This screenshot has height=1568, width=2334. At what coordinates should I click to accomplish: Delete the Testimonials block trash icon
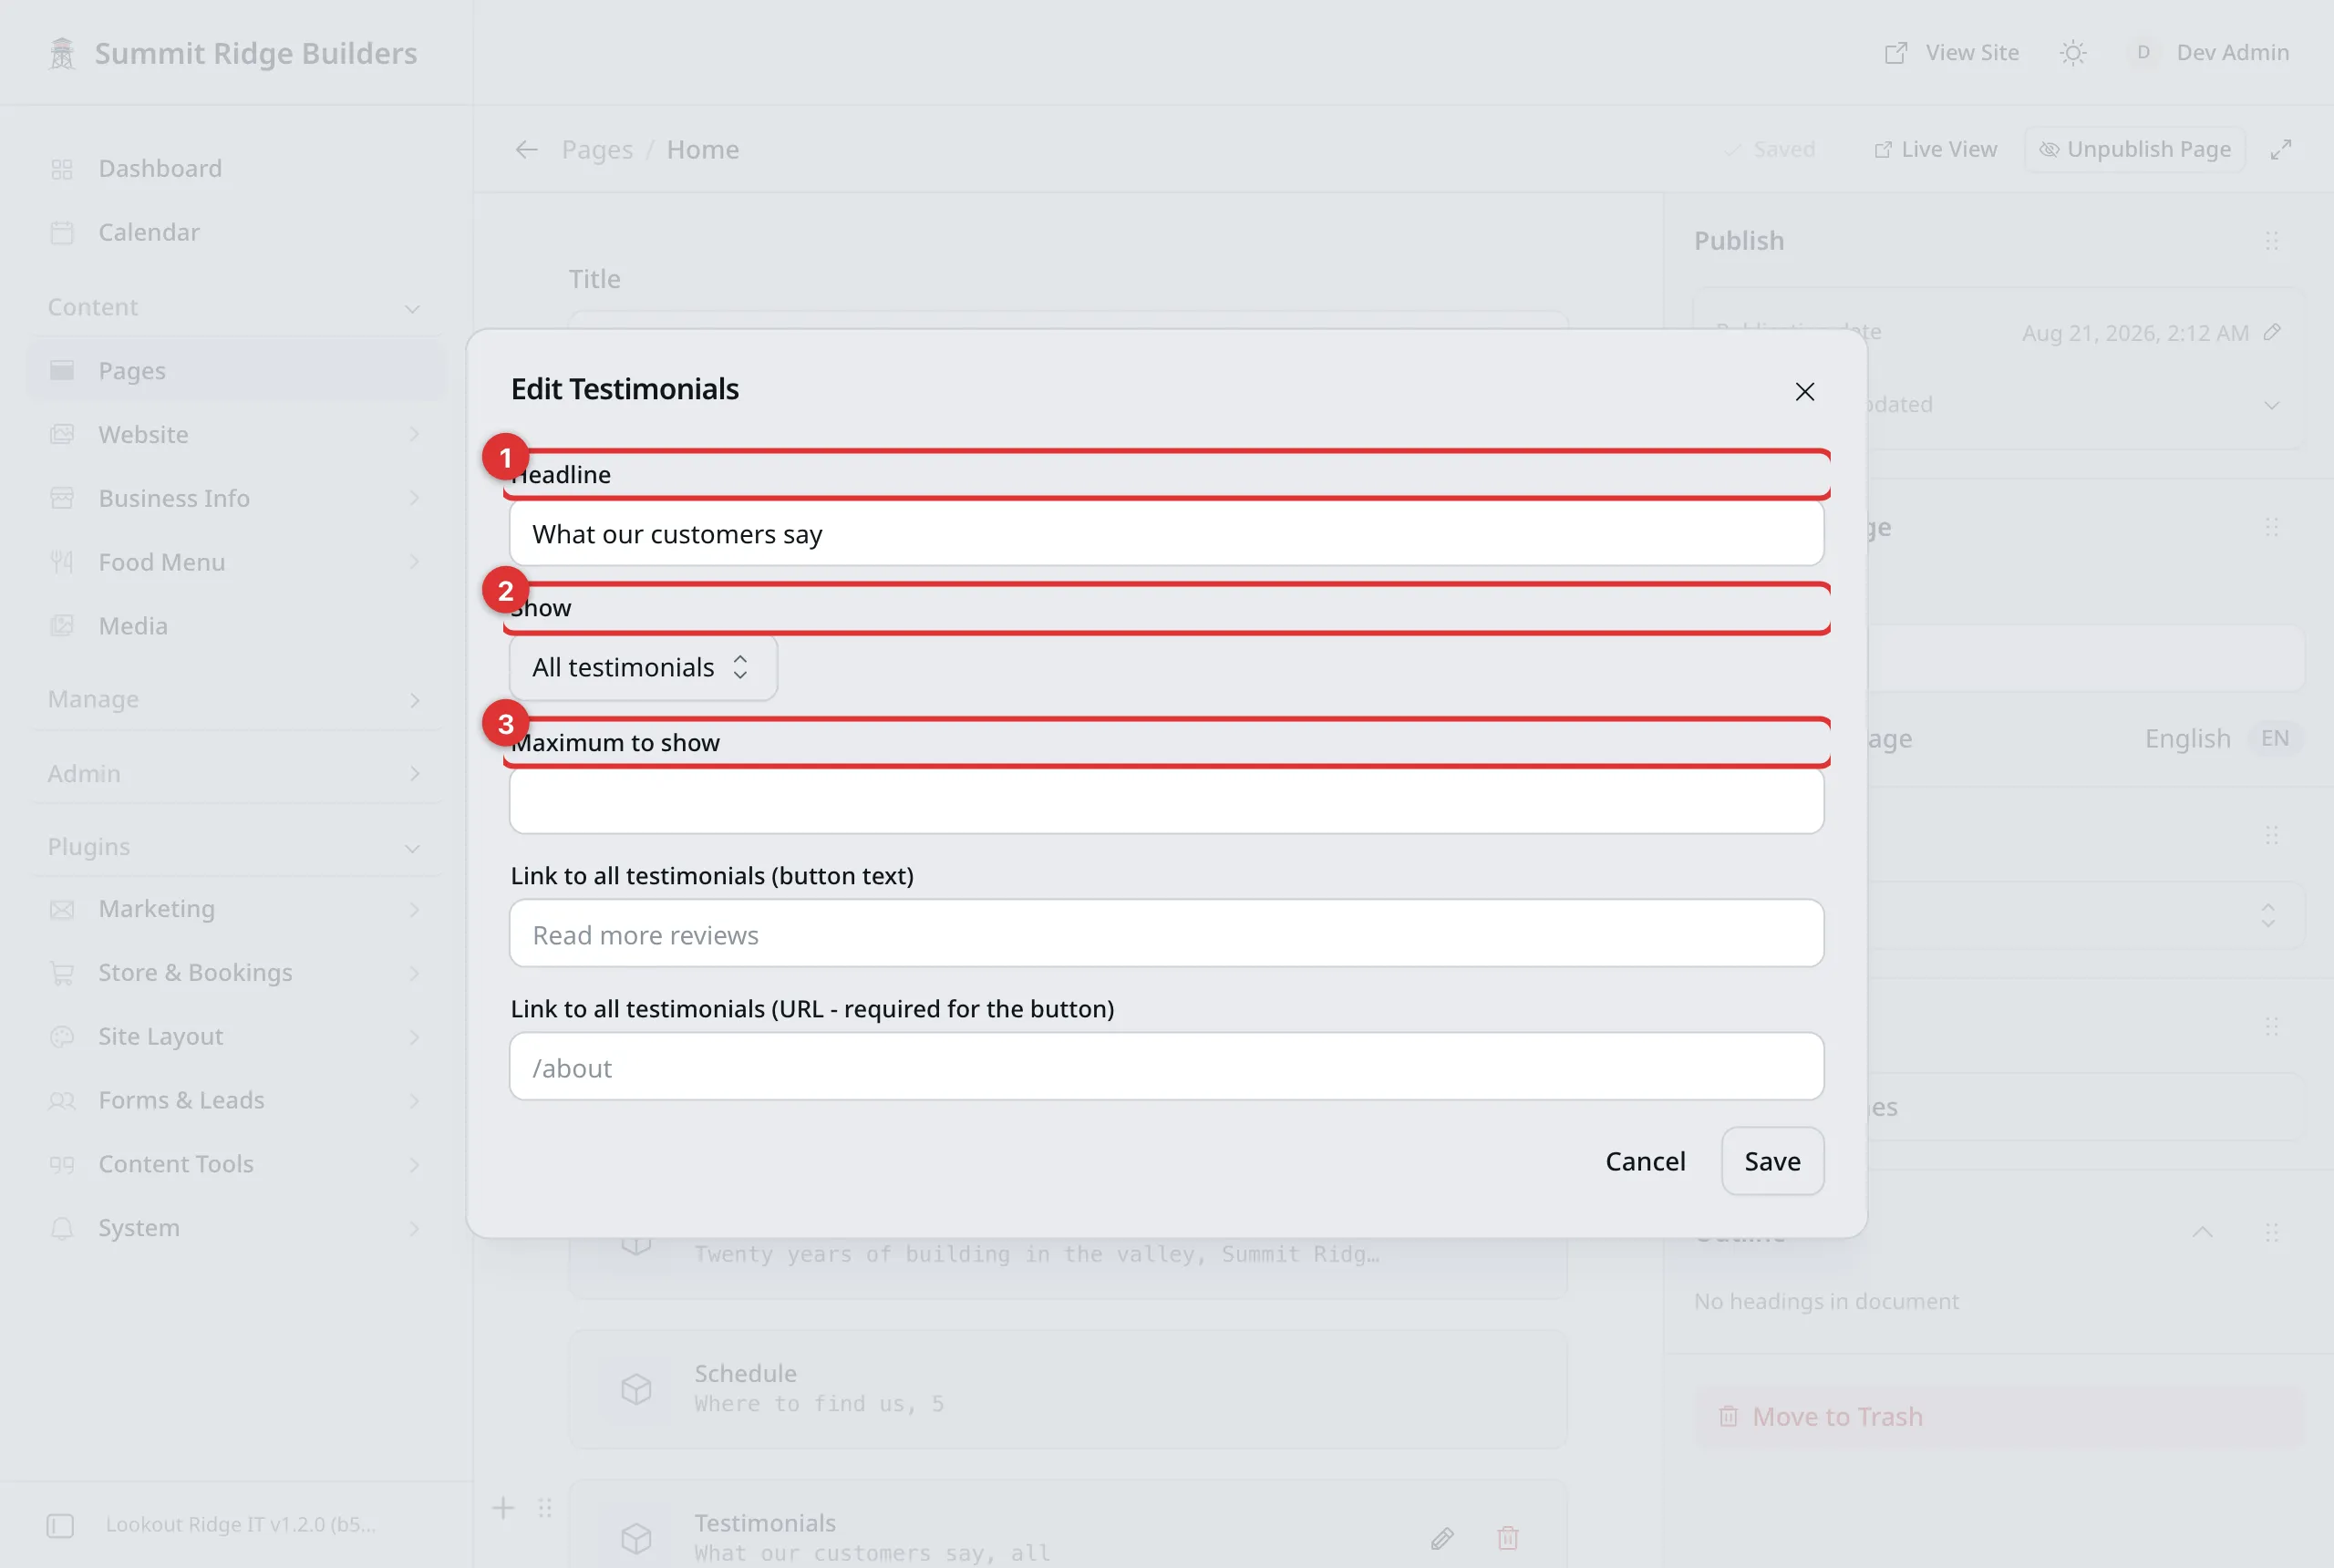pyautogui.click(x=1508, y=1537)
